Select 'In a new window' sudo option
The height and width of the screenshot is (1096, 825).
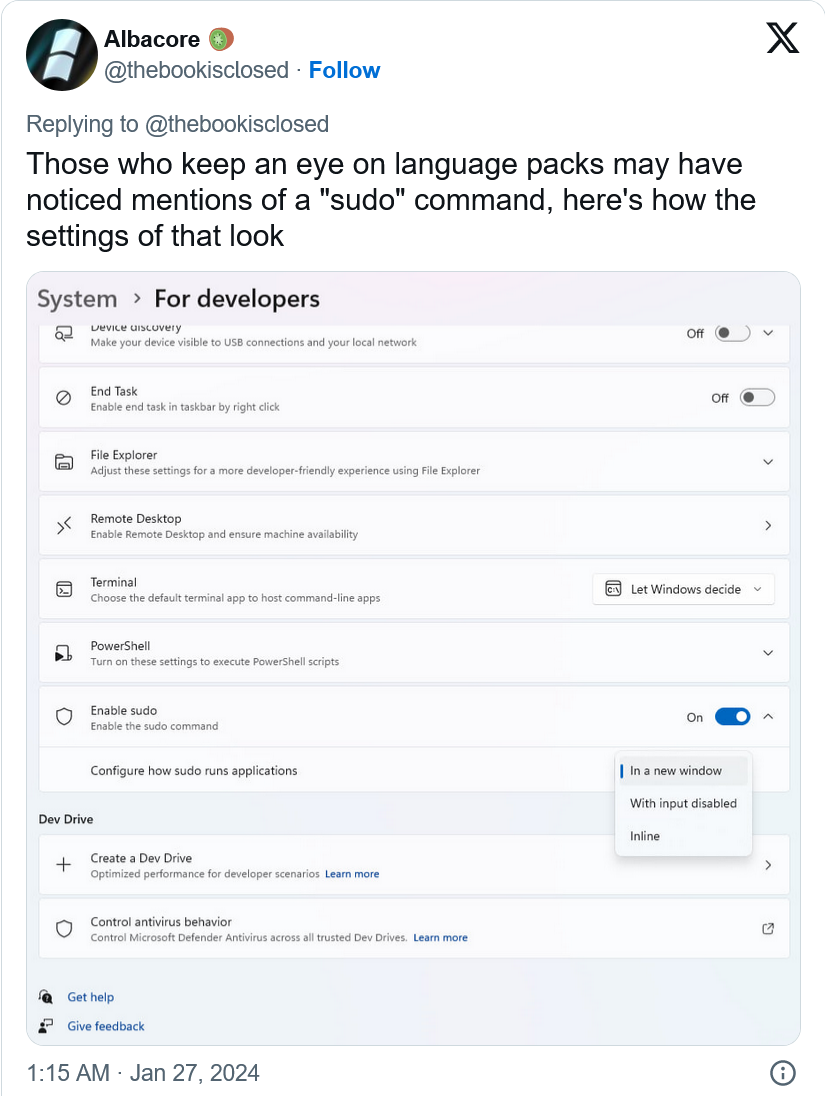(x=683, y=771)
